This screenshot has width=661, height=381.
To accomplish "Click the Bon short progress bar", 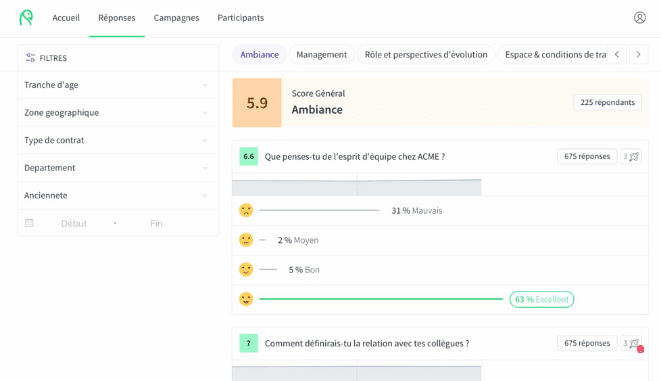I will [268, 269].
